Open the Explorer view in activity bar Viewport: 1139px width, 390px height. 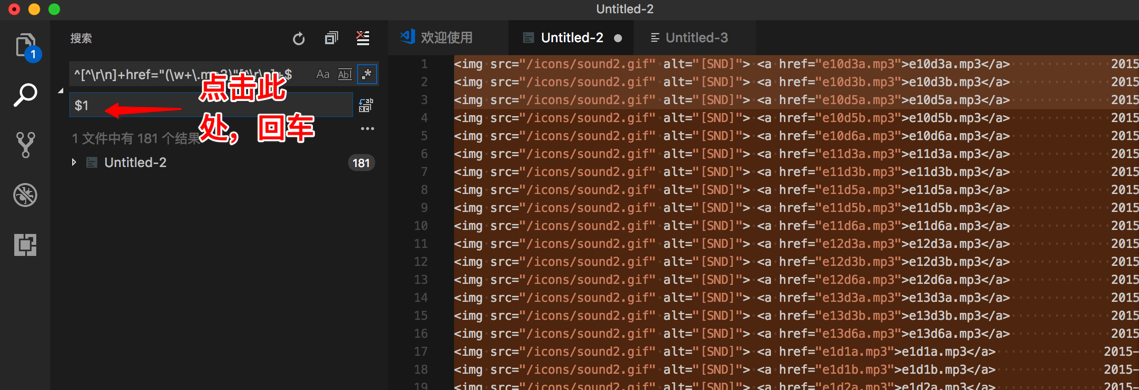pyautogui.click(x=25, y=45)
